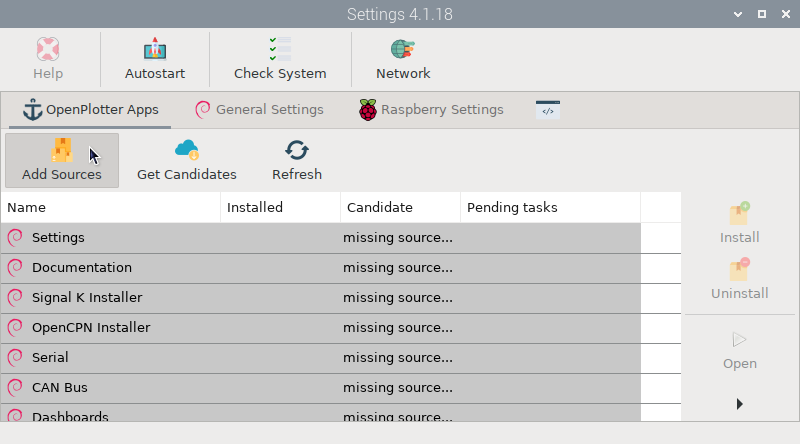This screenshot has height=444, width=800.
Task: Open the code console tab
Action: [x=547, y=110]
